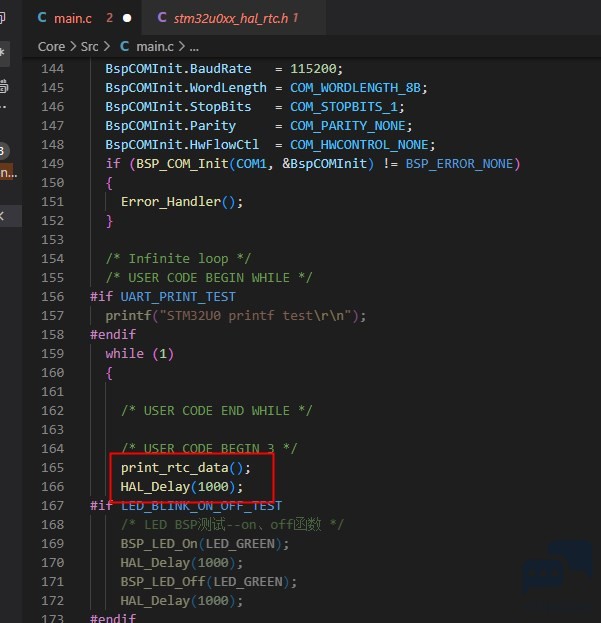Viewport: 601px width, 623px height.
Task: Click line number 167 in the gutter
Action: (52, 506)
